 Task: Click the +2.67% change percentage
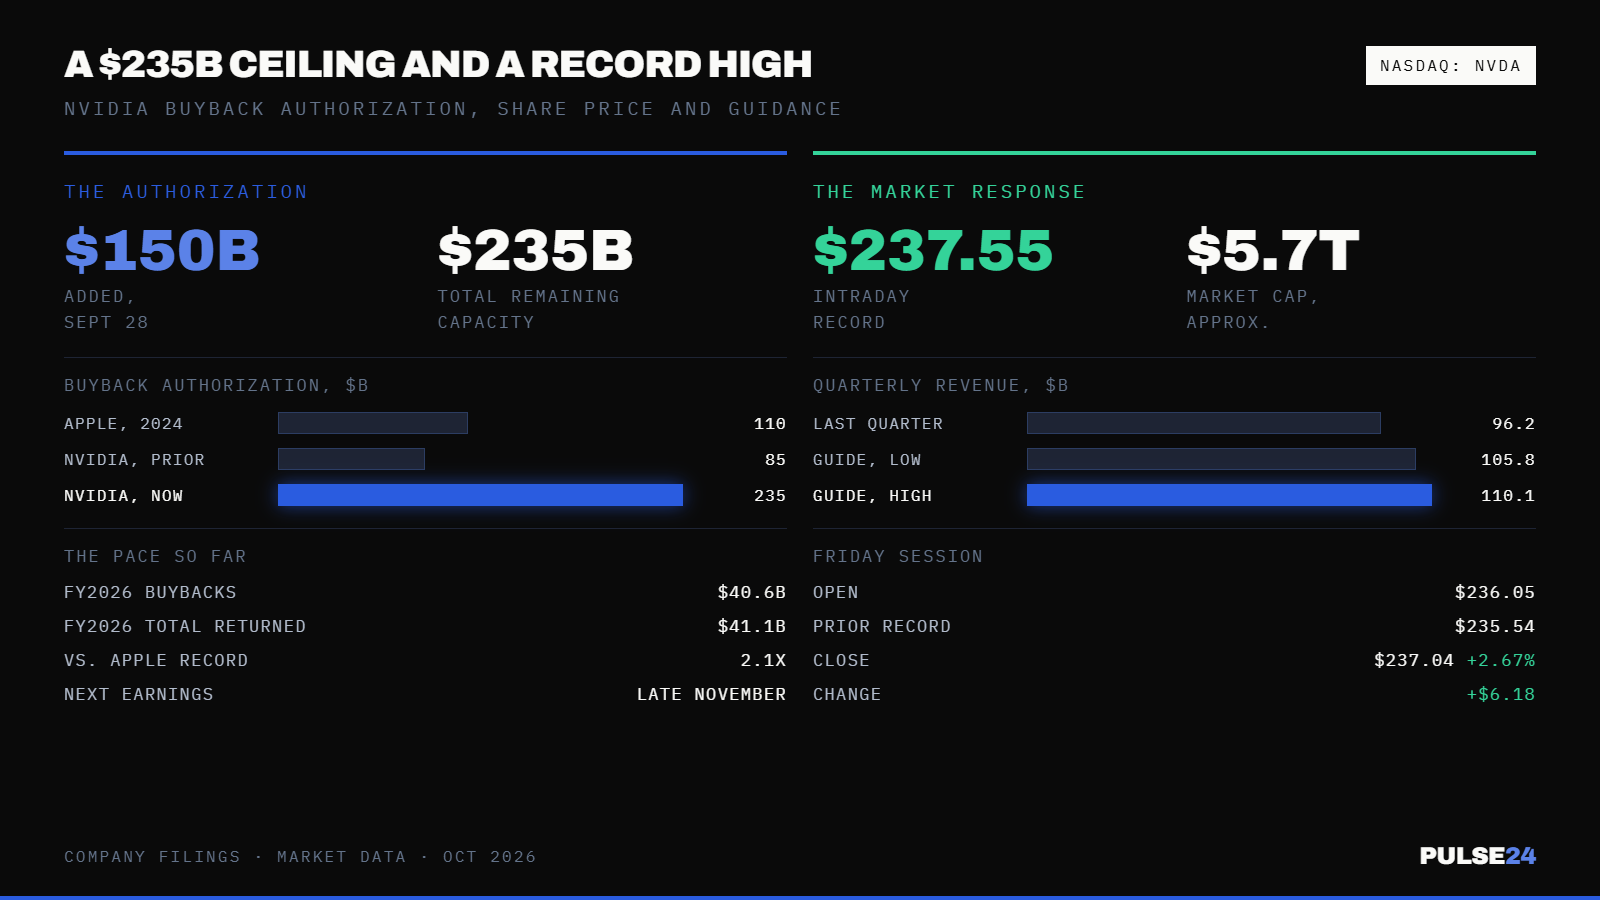pos(1501,661)
